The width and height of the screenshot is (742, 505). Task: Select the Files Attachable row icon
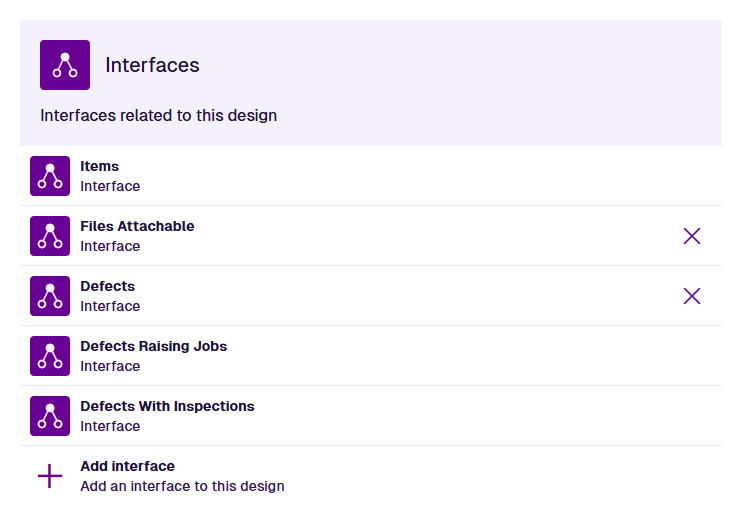[50, 236]
